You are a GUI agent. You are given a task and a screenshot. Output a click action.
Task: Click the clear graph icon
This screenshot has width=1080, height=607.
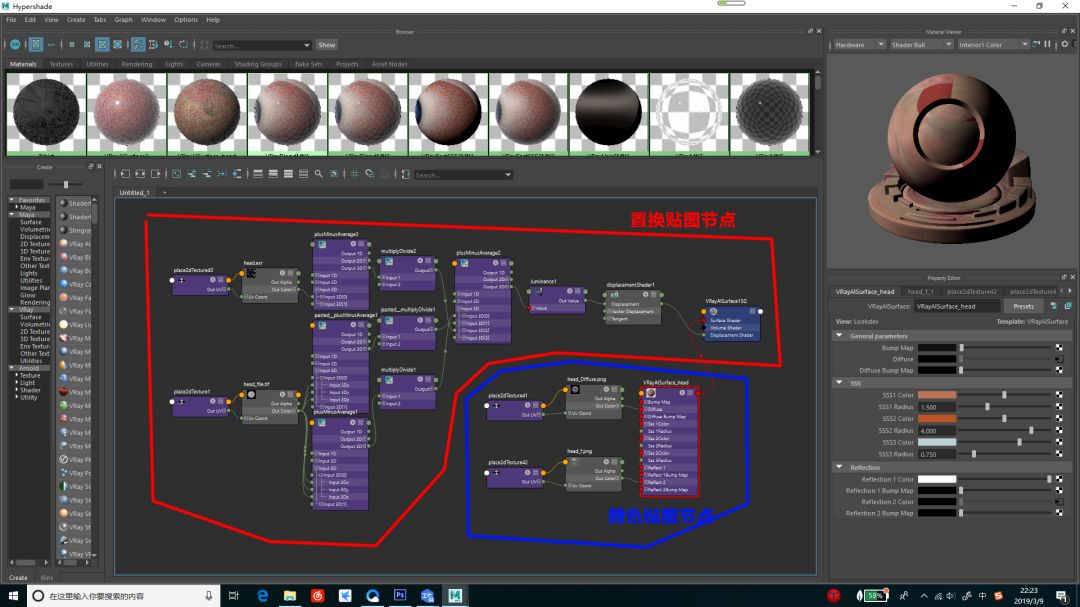coord(176,174)
